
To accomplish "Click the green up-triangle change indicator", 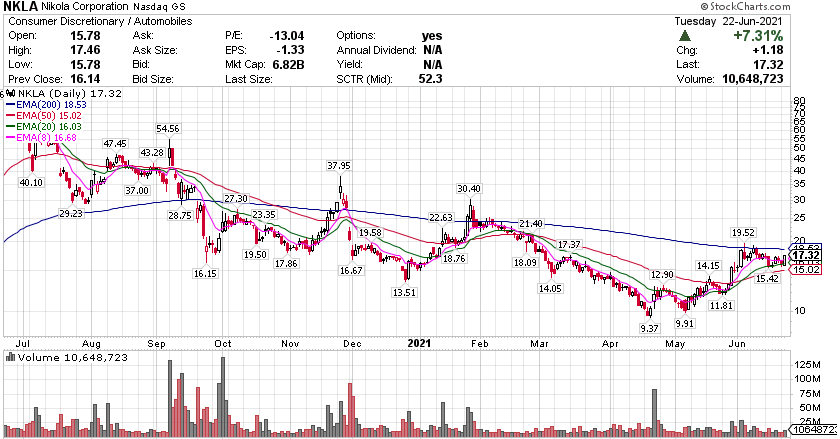I will (x=685, y=36).
